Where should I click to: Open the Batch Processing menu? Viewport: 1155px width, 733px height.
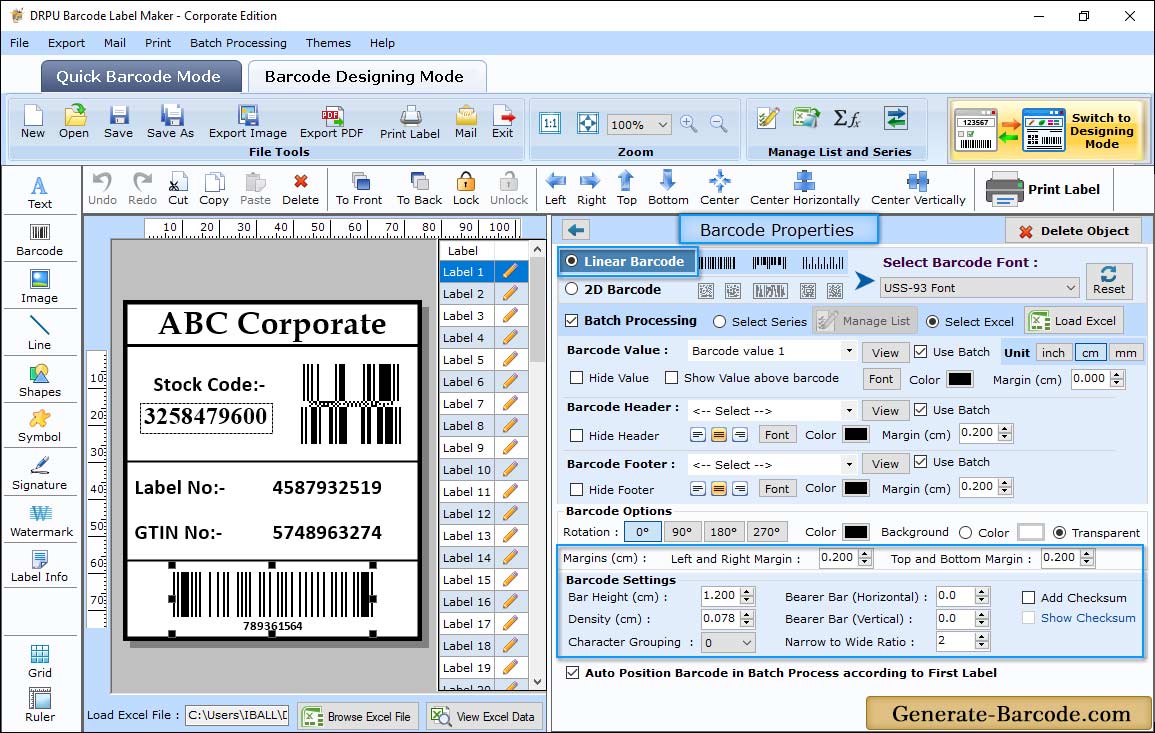pos(238,43)
